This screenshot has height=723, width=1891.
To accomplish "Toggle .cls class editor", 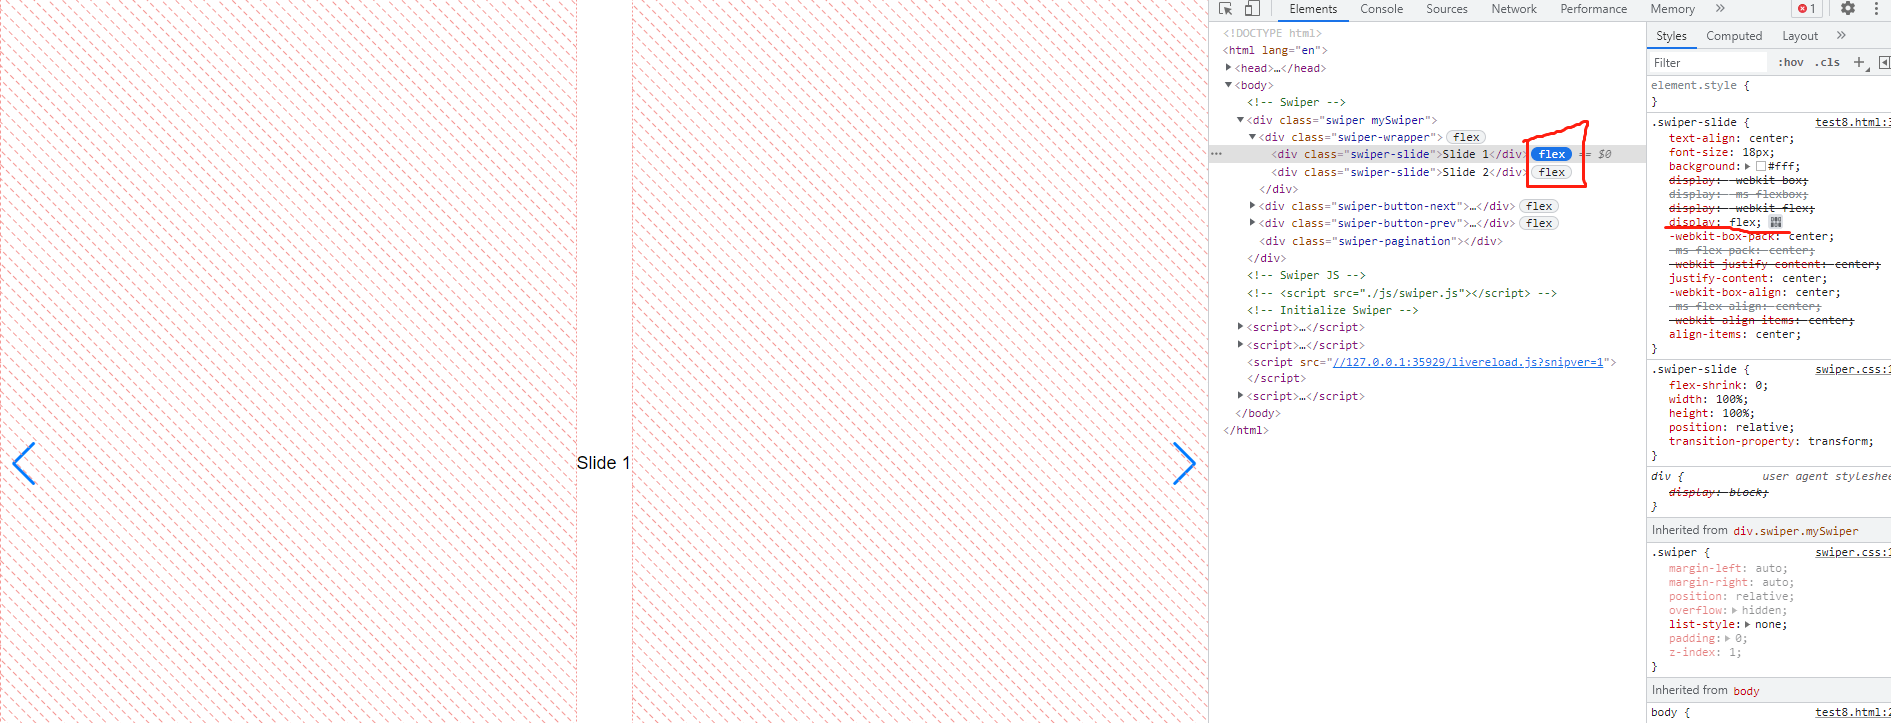I will pos(1828,62).
